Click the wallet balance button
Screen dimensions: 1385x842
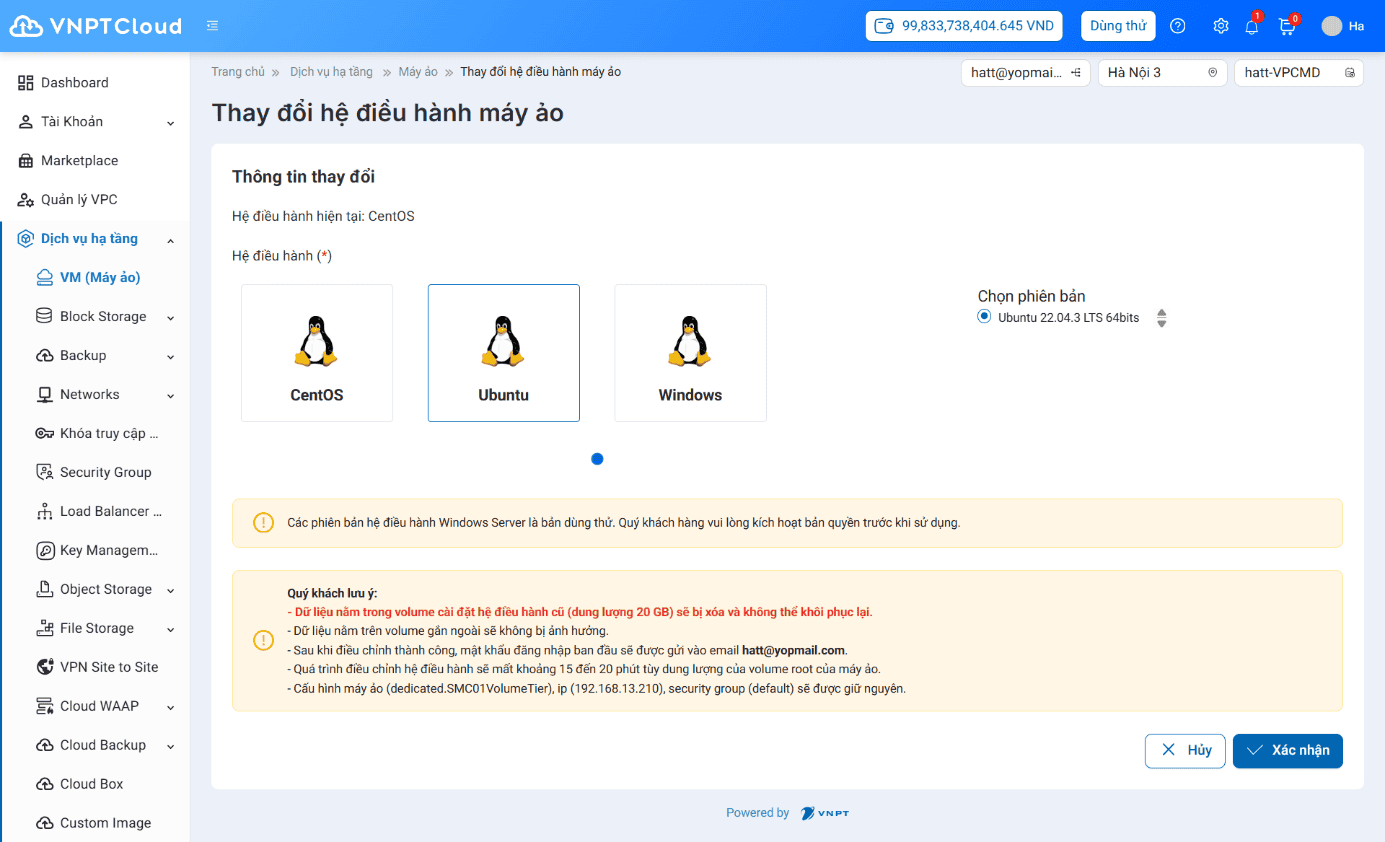964,26
